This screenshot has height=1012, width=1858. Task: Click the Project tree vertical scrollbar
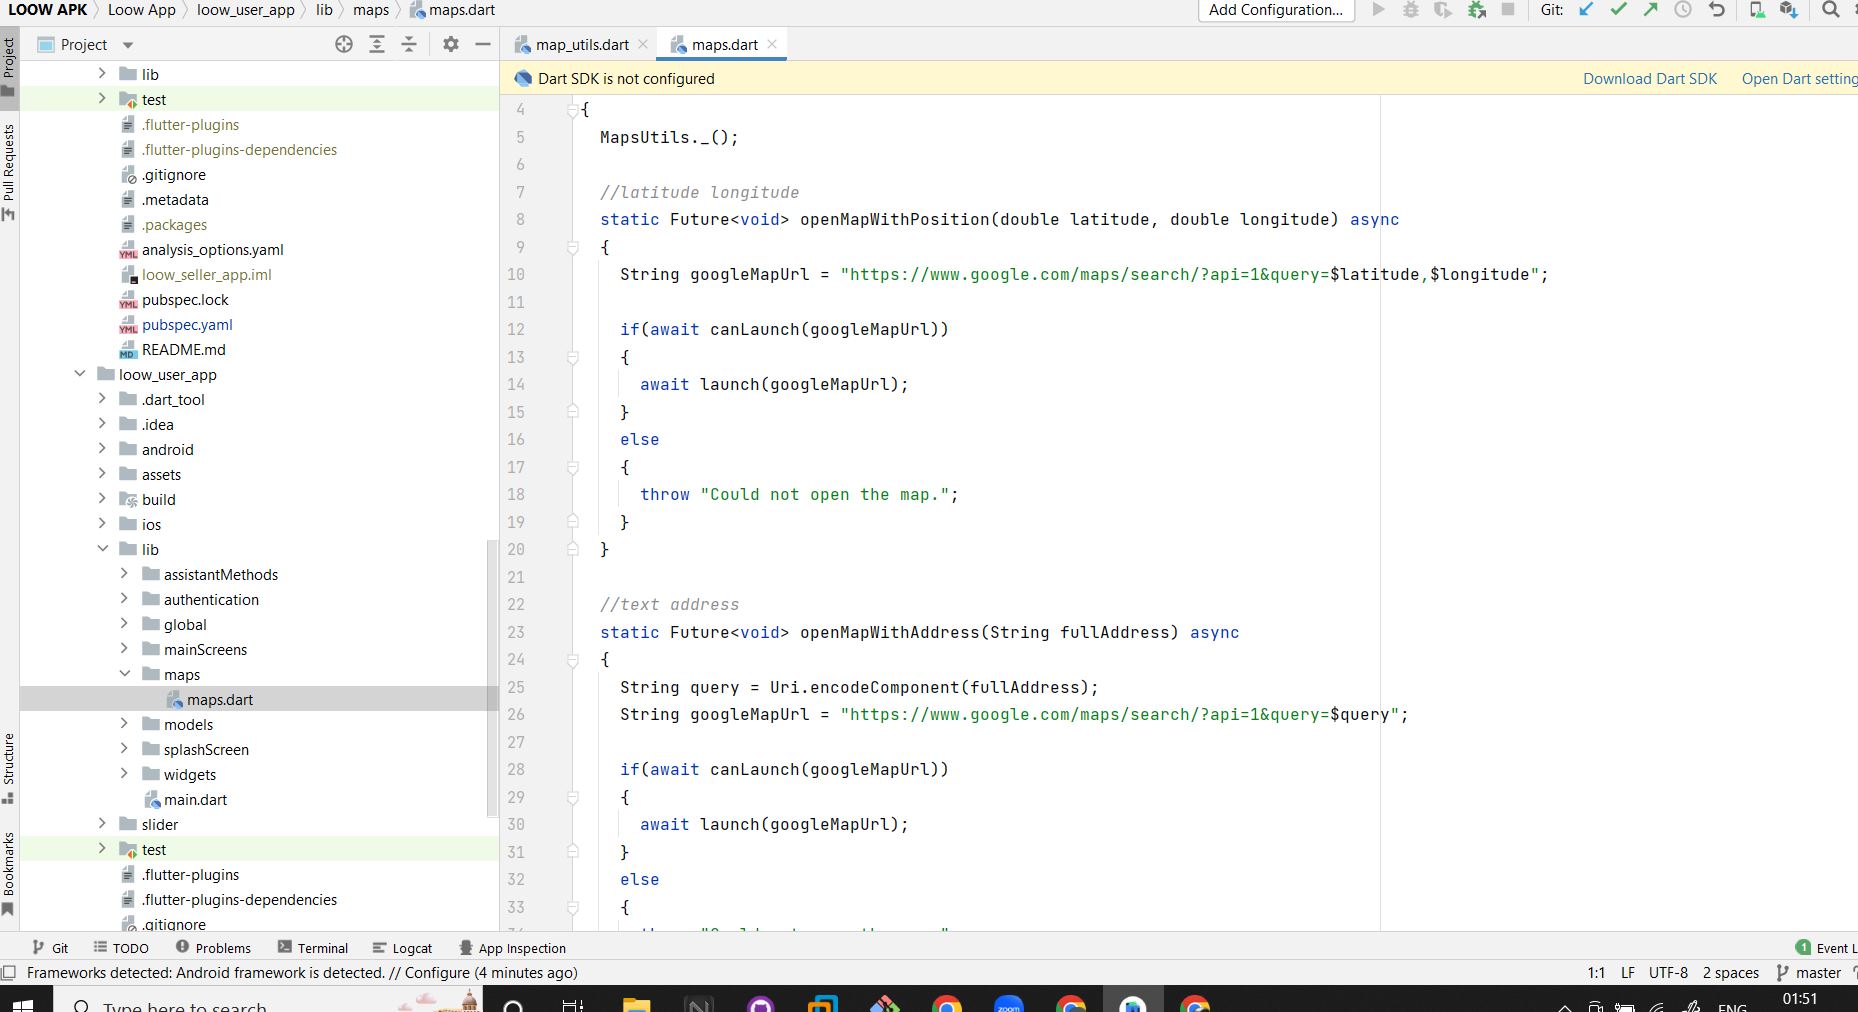491,679
